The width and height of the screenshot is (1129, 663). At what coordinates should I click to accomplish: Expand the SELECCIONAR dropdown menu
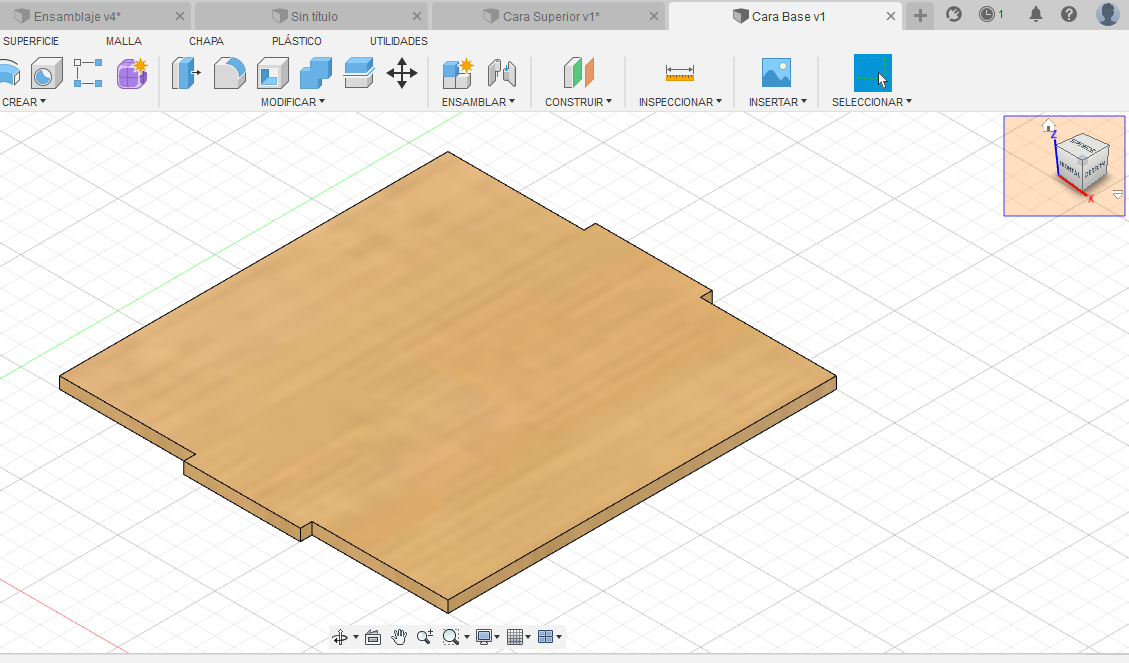[872, 102]
